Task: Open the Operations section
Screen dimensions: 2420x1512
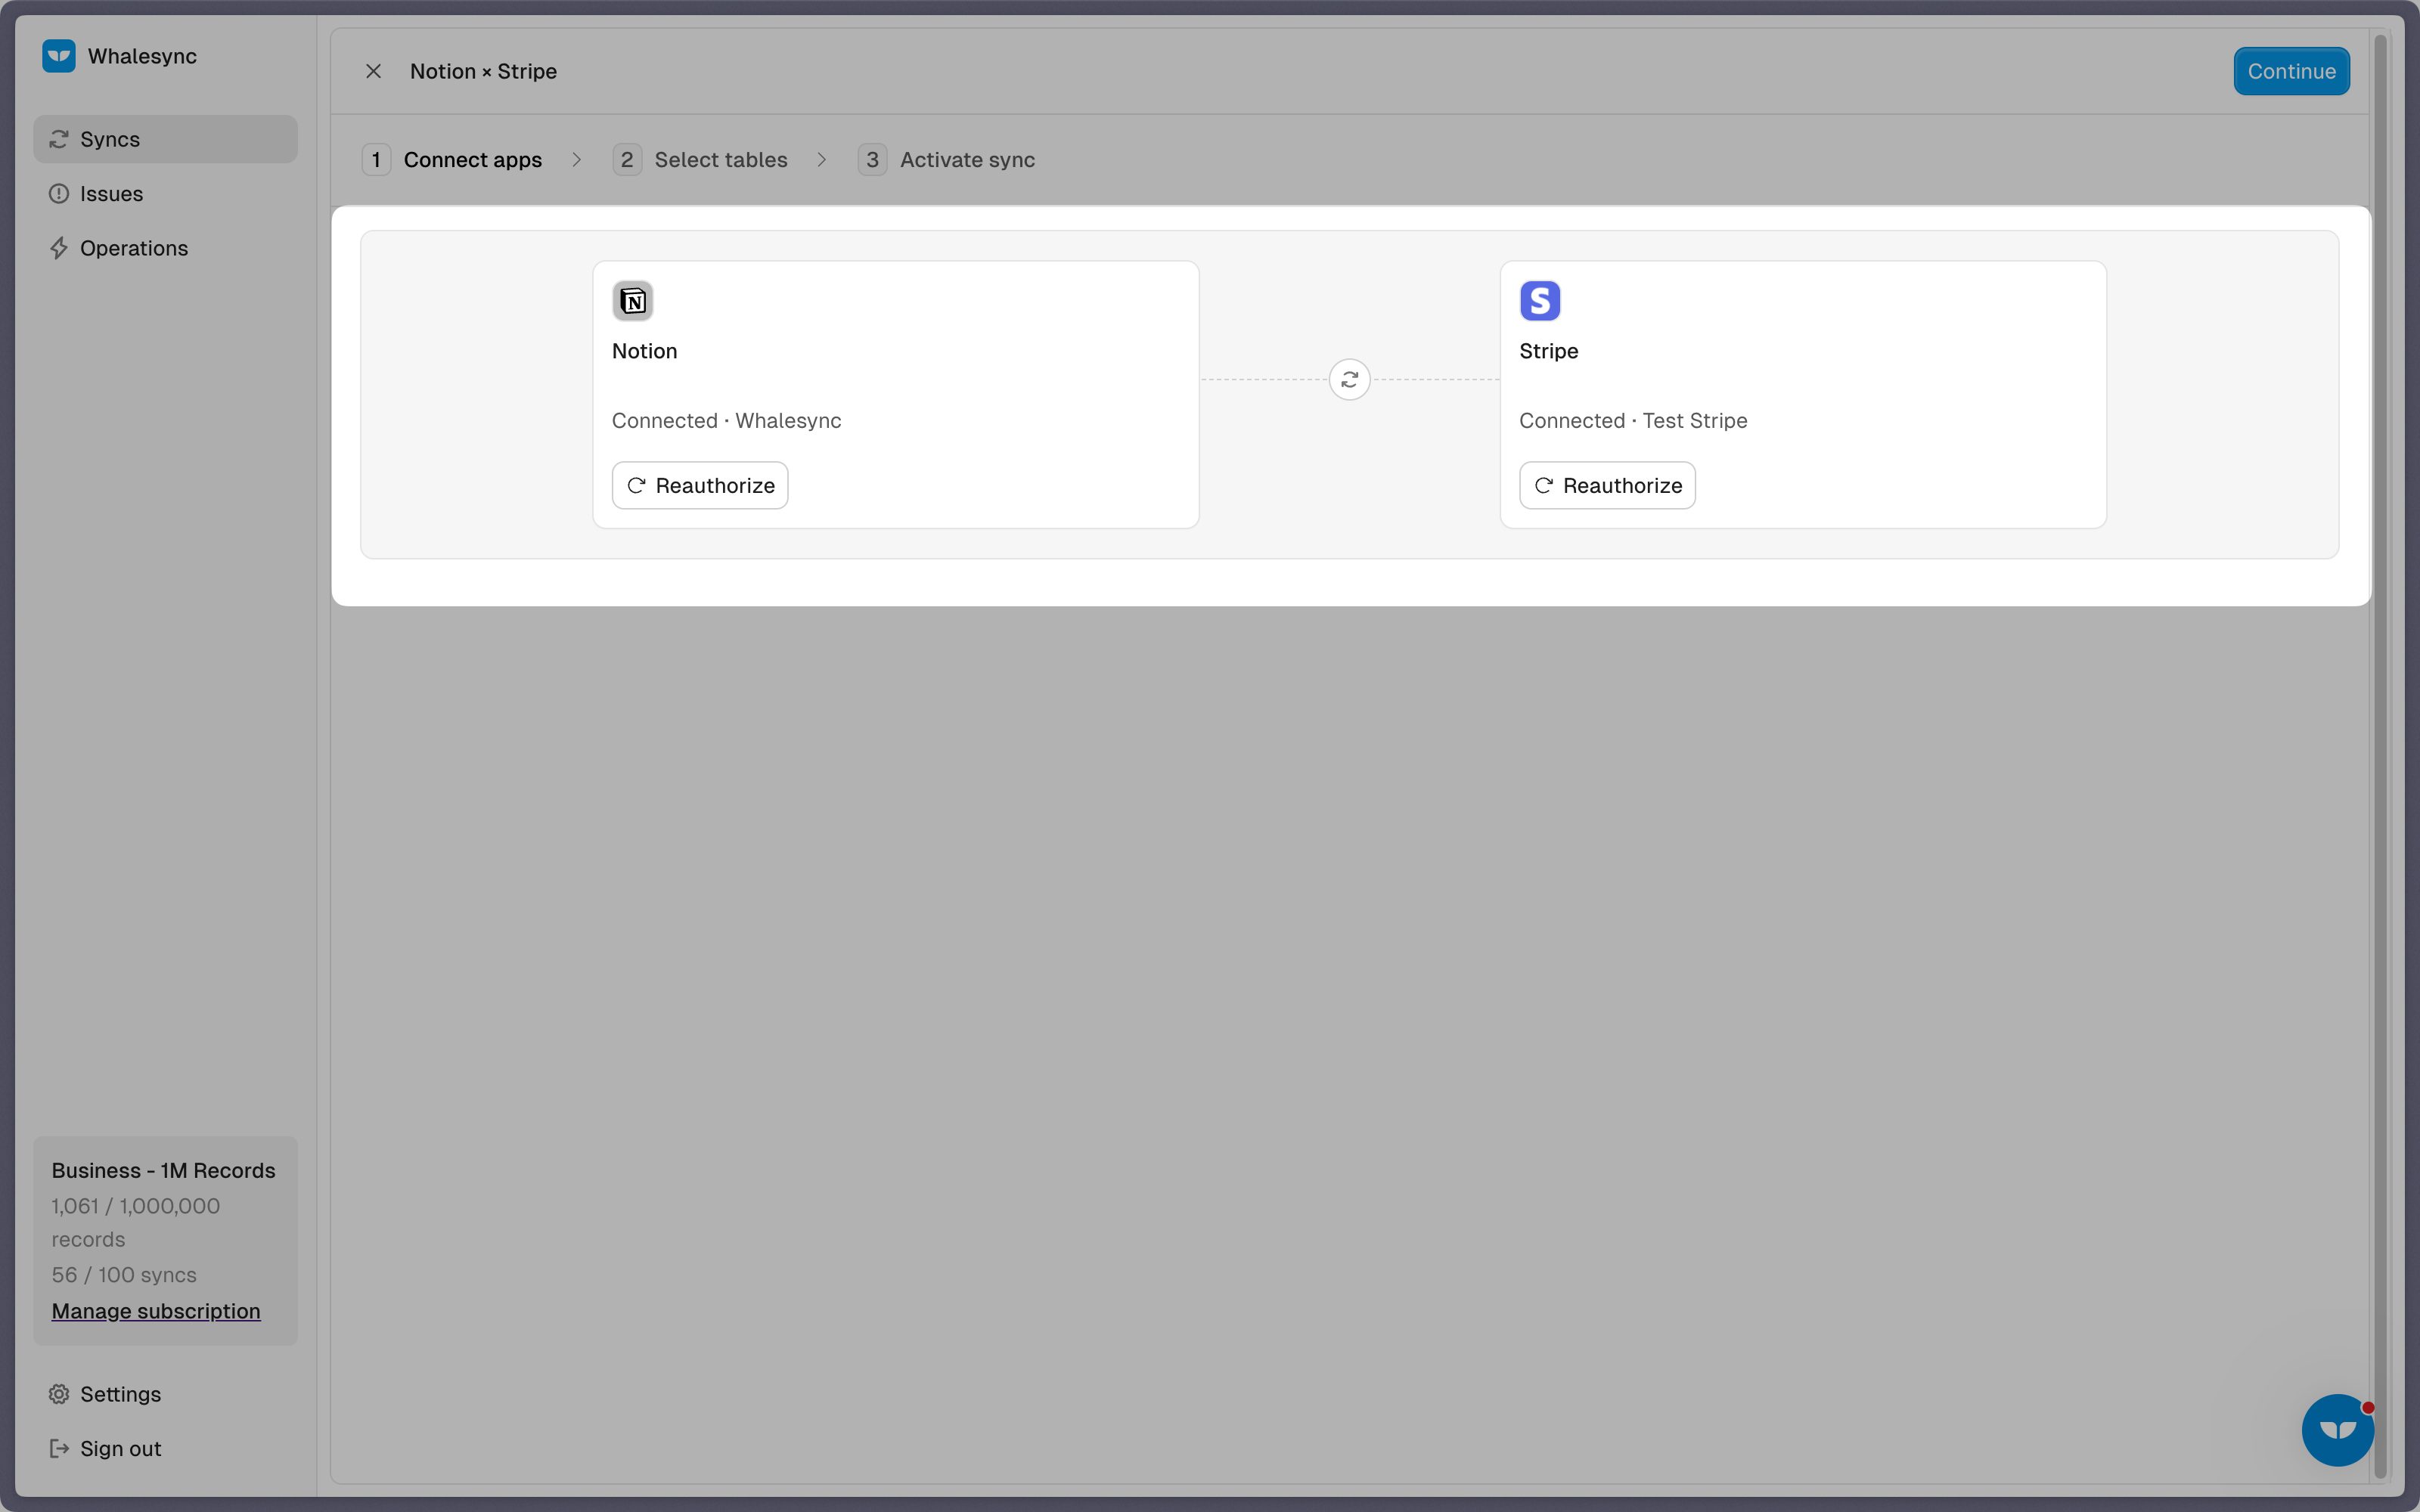Action: point(165,248)
